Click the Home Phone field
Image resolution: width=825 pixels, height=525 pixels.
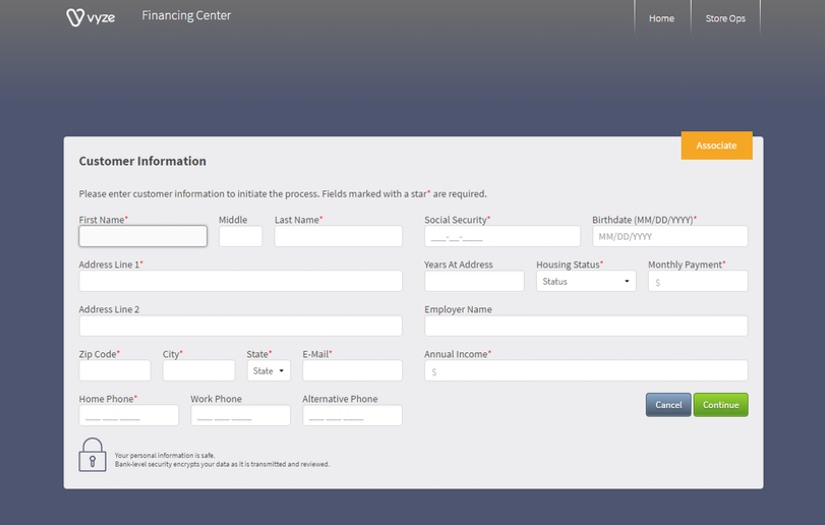click(128, 415)
